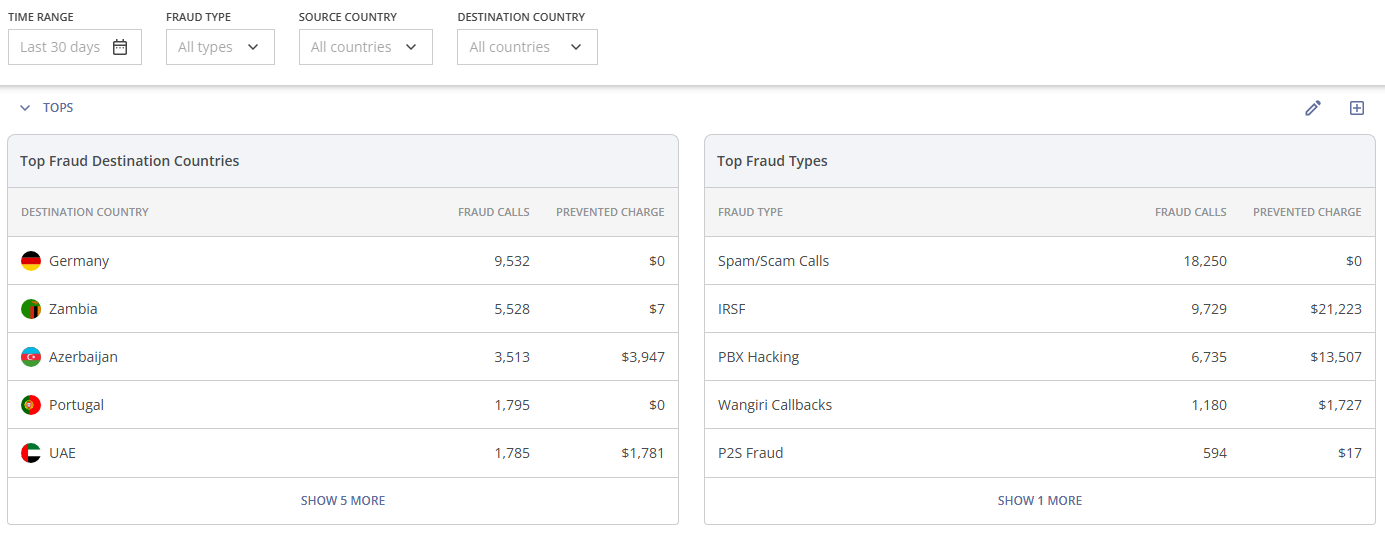
Task: Open the Destination Country dropdown
Action: pyautogui.click(x=527, y=47)
